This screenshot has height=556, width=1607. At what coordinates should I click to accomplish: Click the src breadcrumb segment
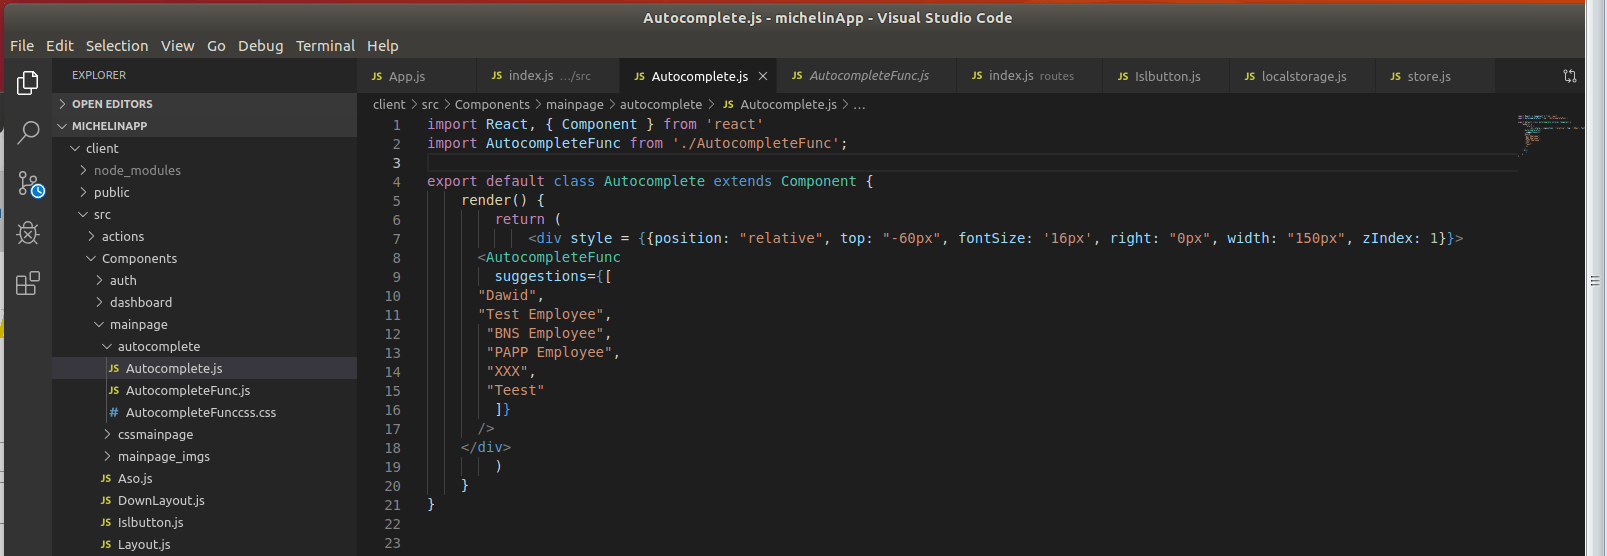(430, 105)
